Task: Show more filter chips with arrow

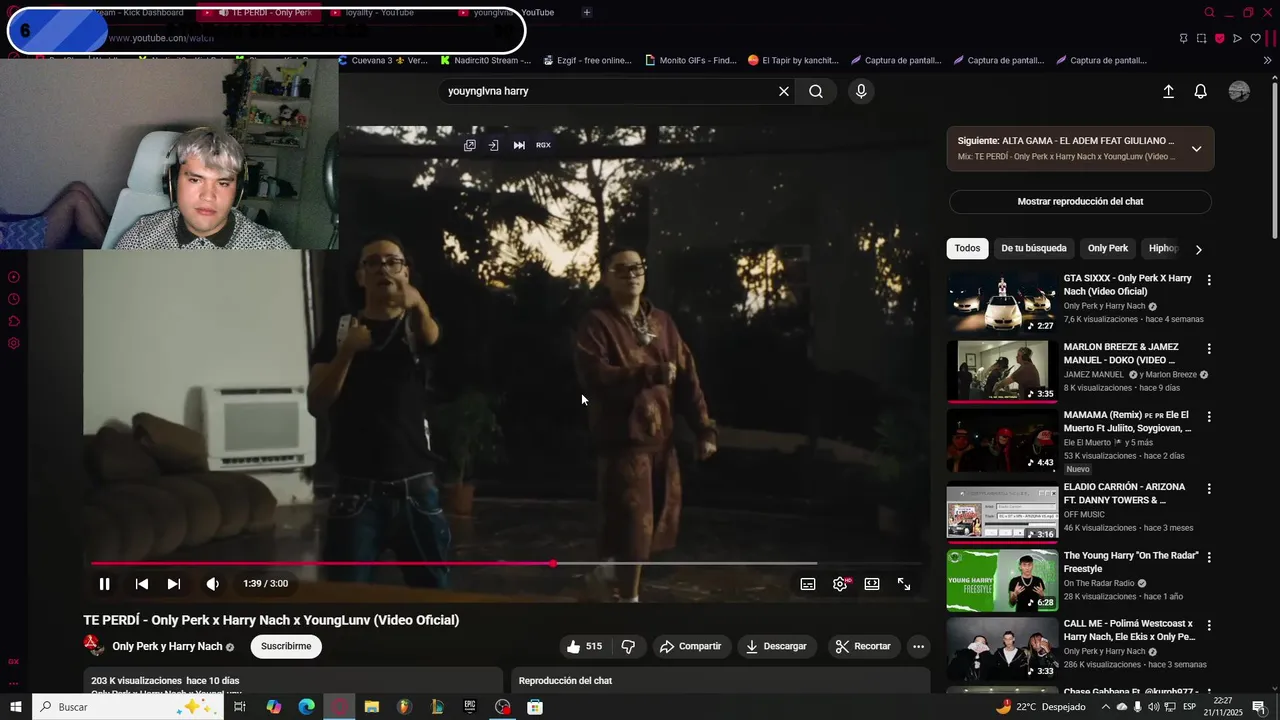Action: [x=1198, y=249]
